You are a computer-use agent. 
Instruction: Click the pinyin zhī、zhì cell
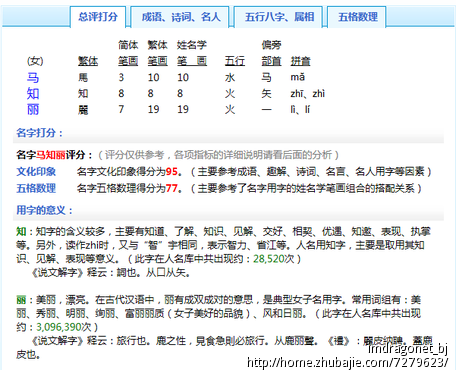coord(307,94)
